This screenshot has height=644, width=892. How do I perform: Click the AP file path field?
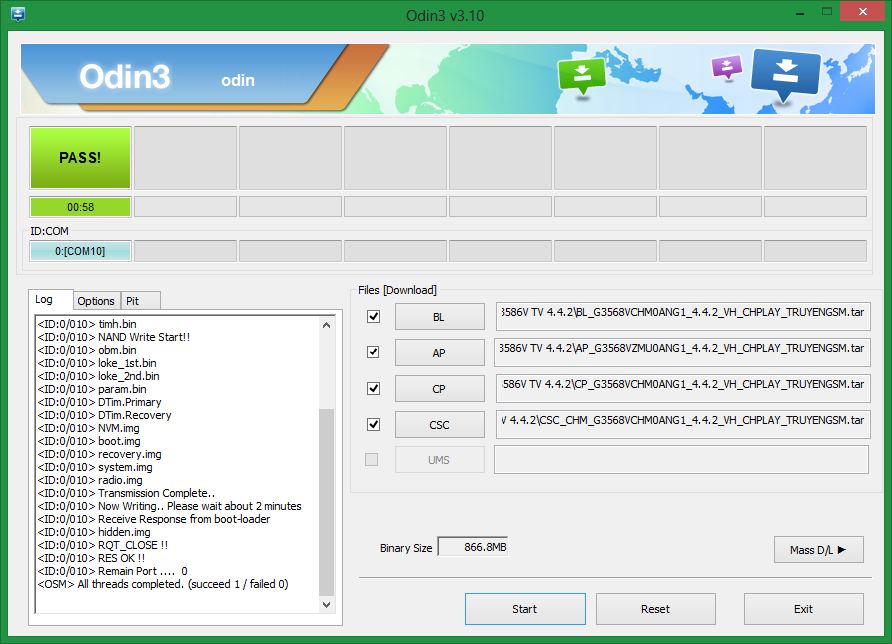tap(683, 352)
